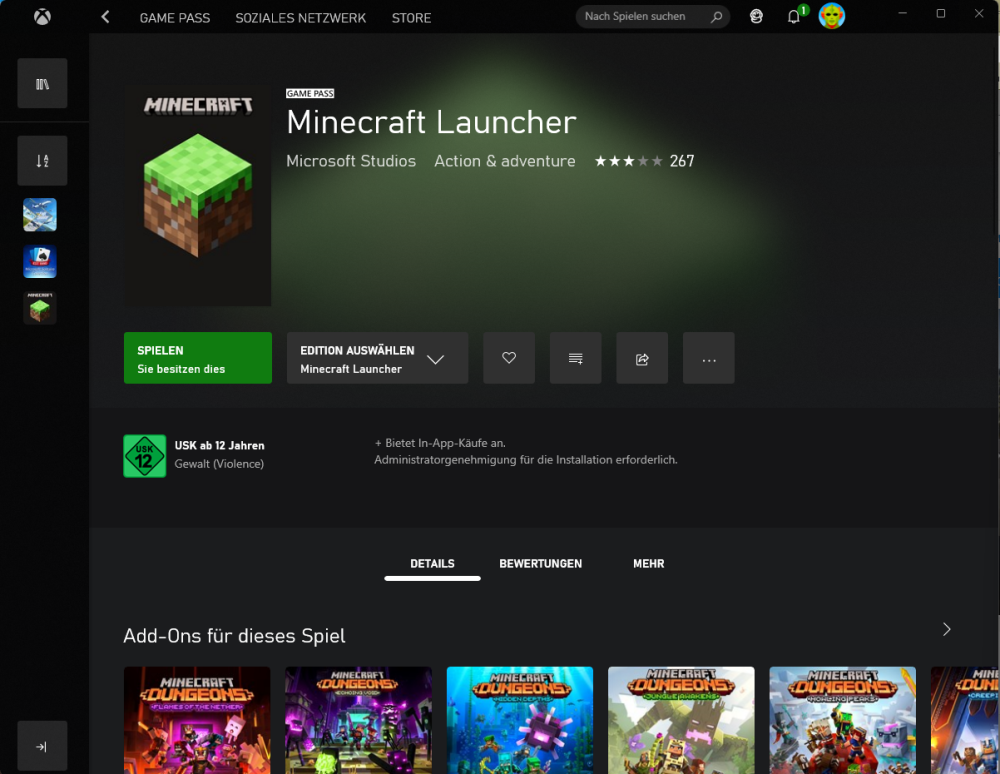1000x774 pixels.
Task: Click the search magnifier icon
Action: tap(716, 17)
